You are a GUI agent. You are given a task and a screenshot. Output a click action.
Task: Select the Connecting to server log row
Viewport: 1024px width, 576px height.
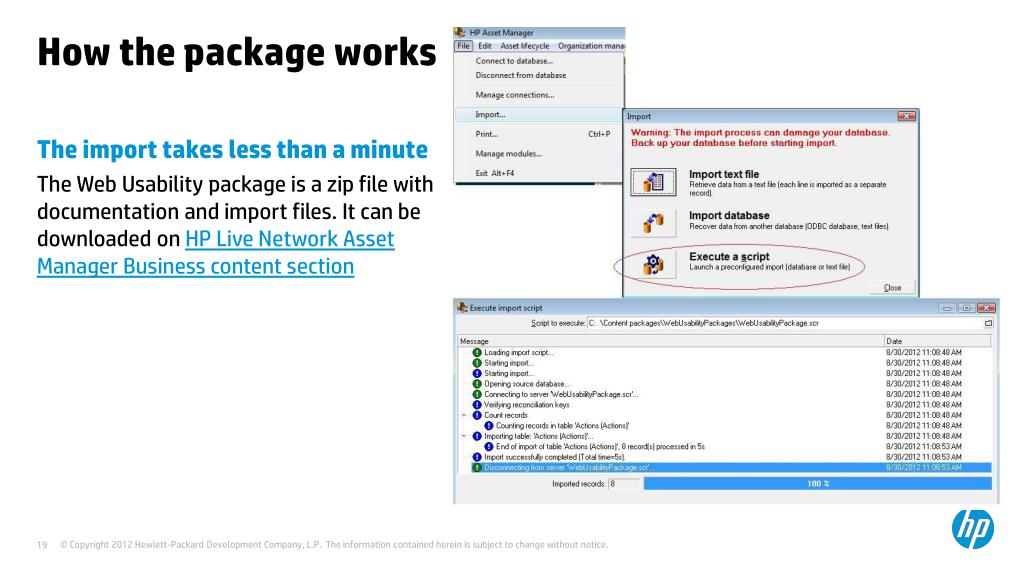pyautogui.click(x=725, y=394)
